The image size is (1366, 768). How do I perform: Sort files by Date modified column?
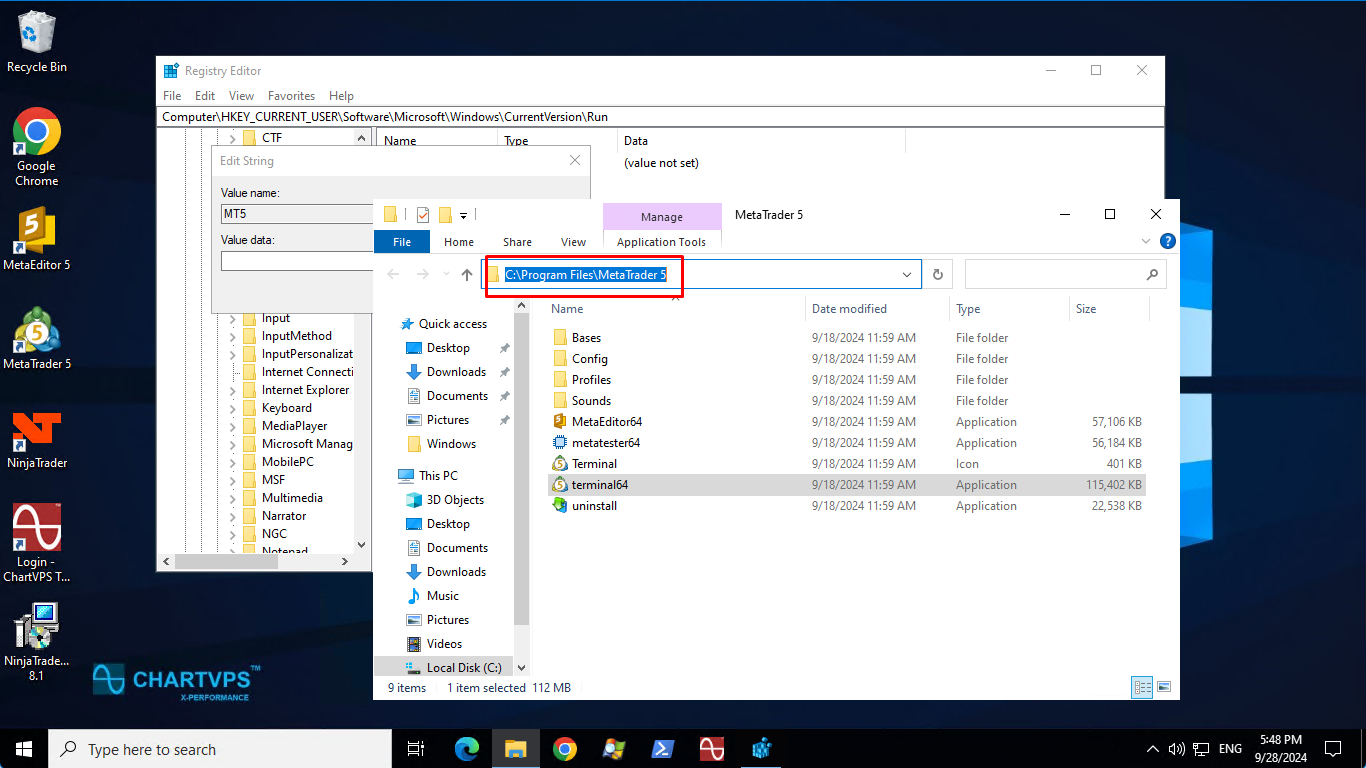[849, 309]
